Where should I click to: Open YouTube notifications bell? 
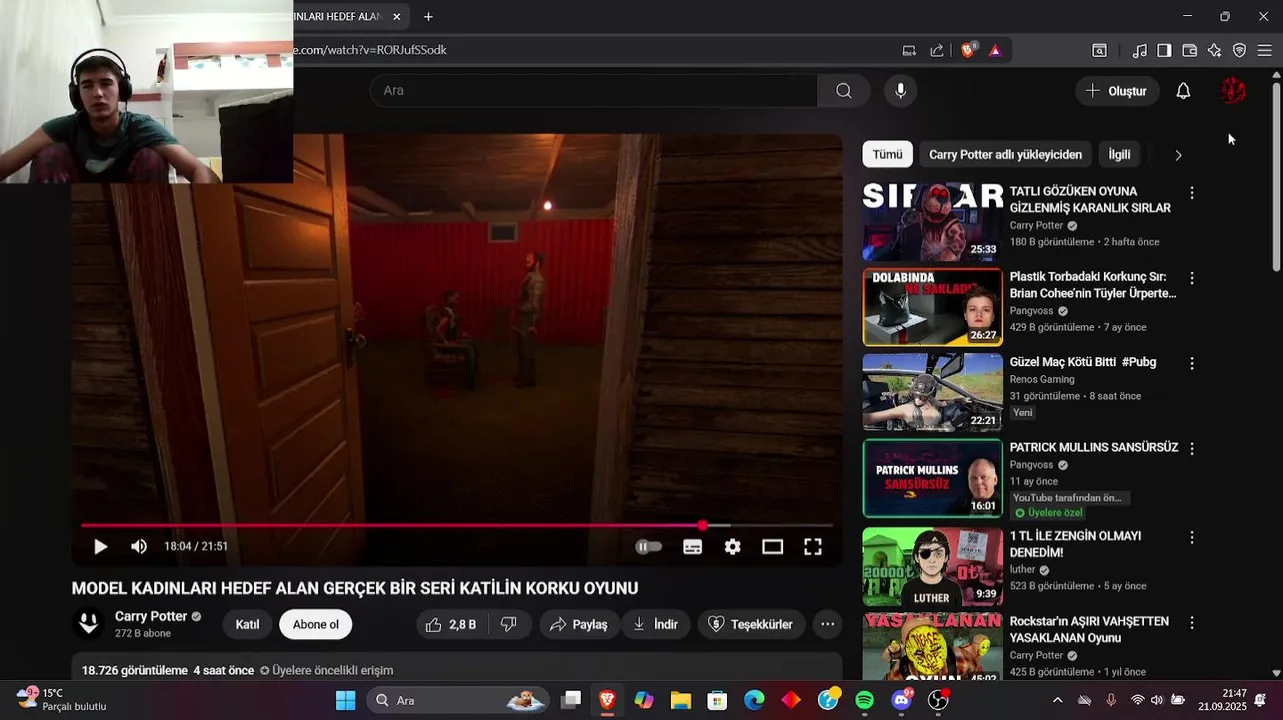[x=1183, y=91]
